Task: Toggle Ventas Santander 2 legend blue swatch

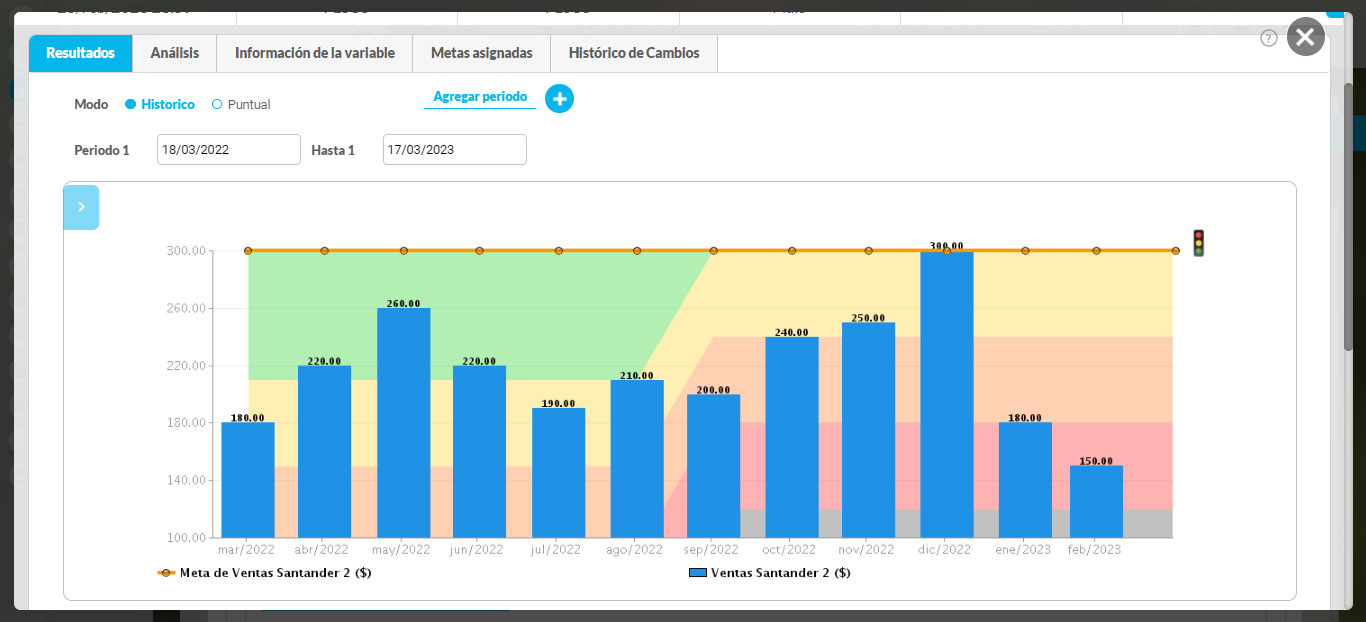Action: [698, 573]
